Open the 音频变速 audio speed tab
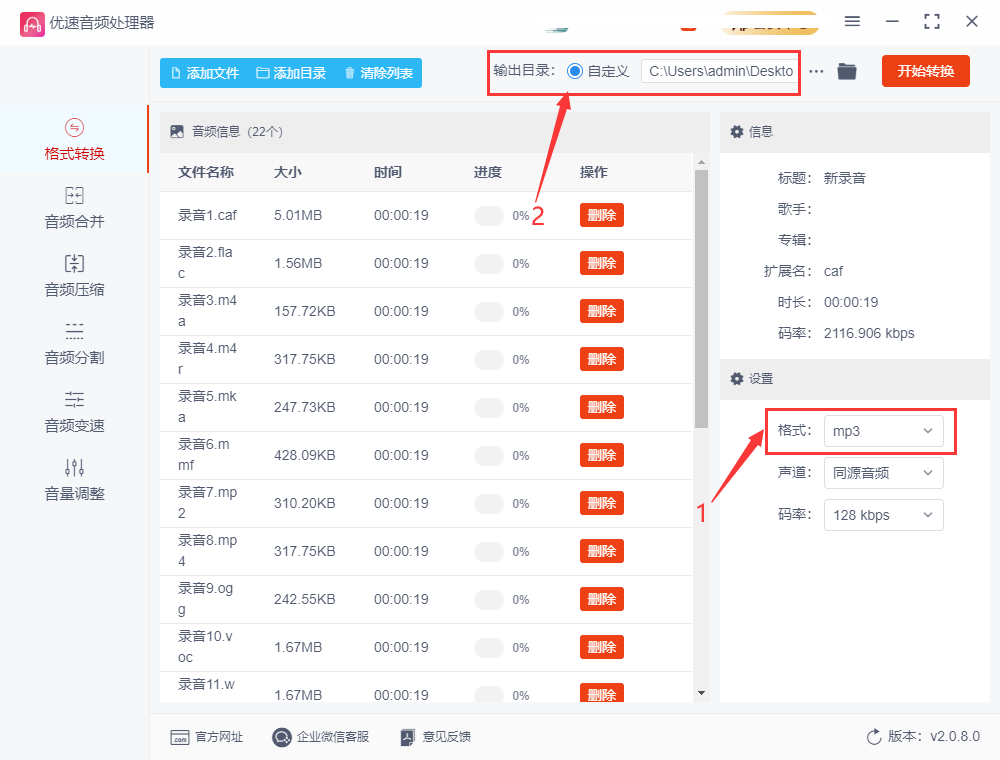This screenshot has height=760, width=1000. tap(74, 412)
